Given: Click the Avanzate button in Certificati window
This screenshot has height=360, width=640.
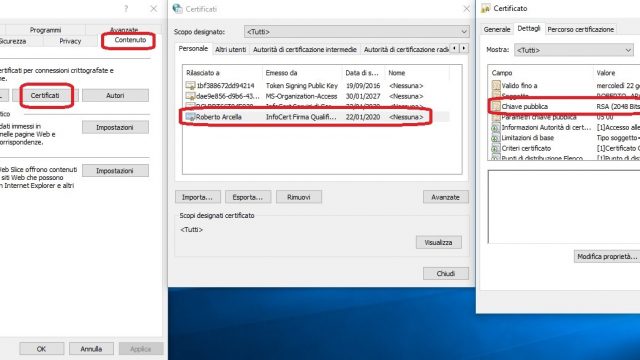Looking at the screenshot, I should pyautogui.click(x=445, y=197).
